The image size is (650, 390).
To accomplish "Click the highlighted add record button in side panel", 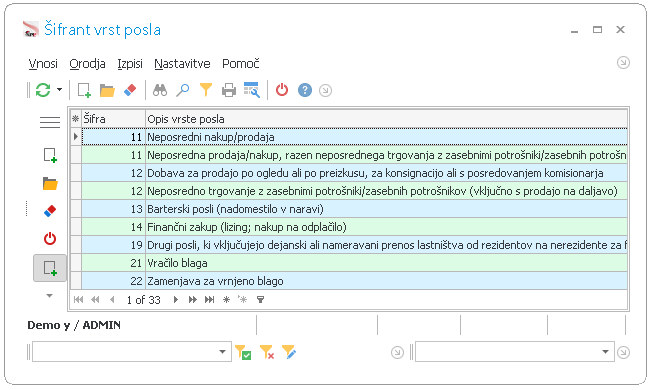I will (x=50, y=268).
